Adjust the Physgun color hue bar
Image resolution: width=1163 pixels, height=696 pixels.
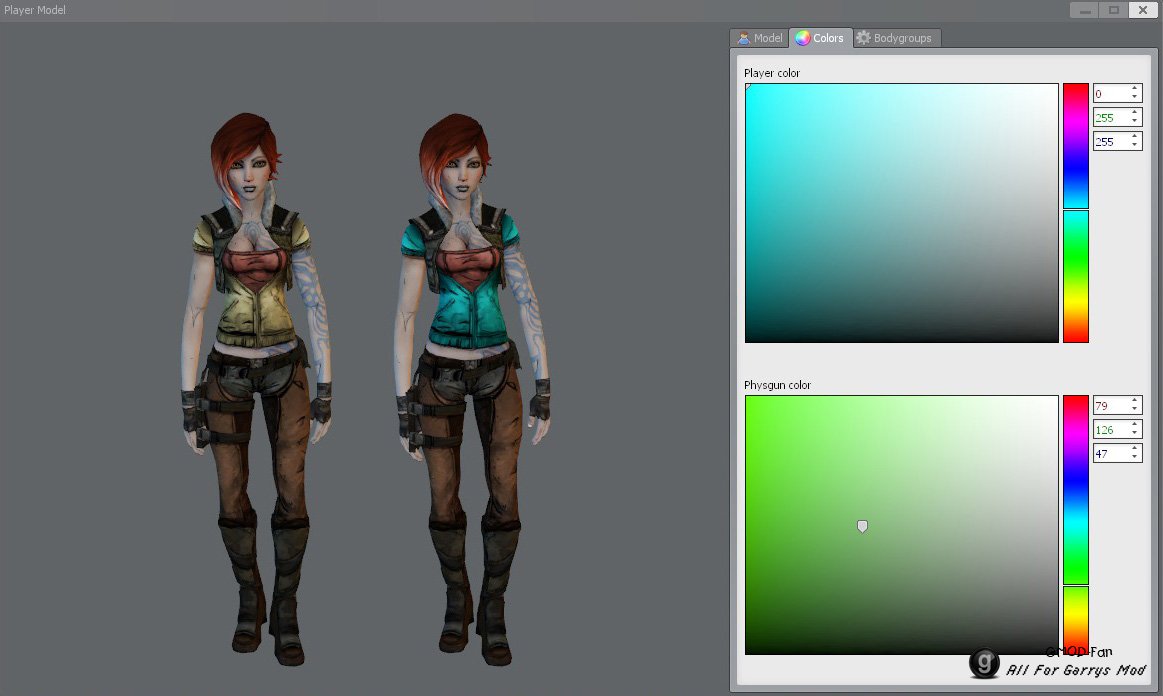coord(1075,525)
